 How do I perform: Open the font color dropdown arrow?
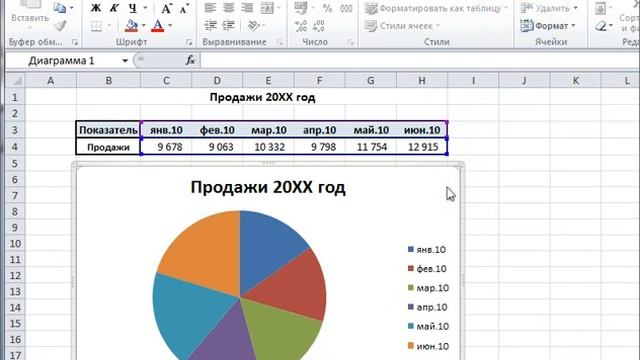click(170, 26)
